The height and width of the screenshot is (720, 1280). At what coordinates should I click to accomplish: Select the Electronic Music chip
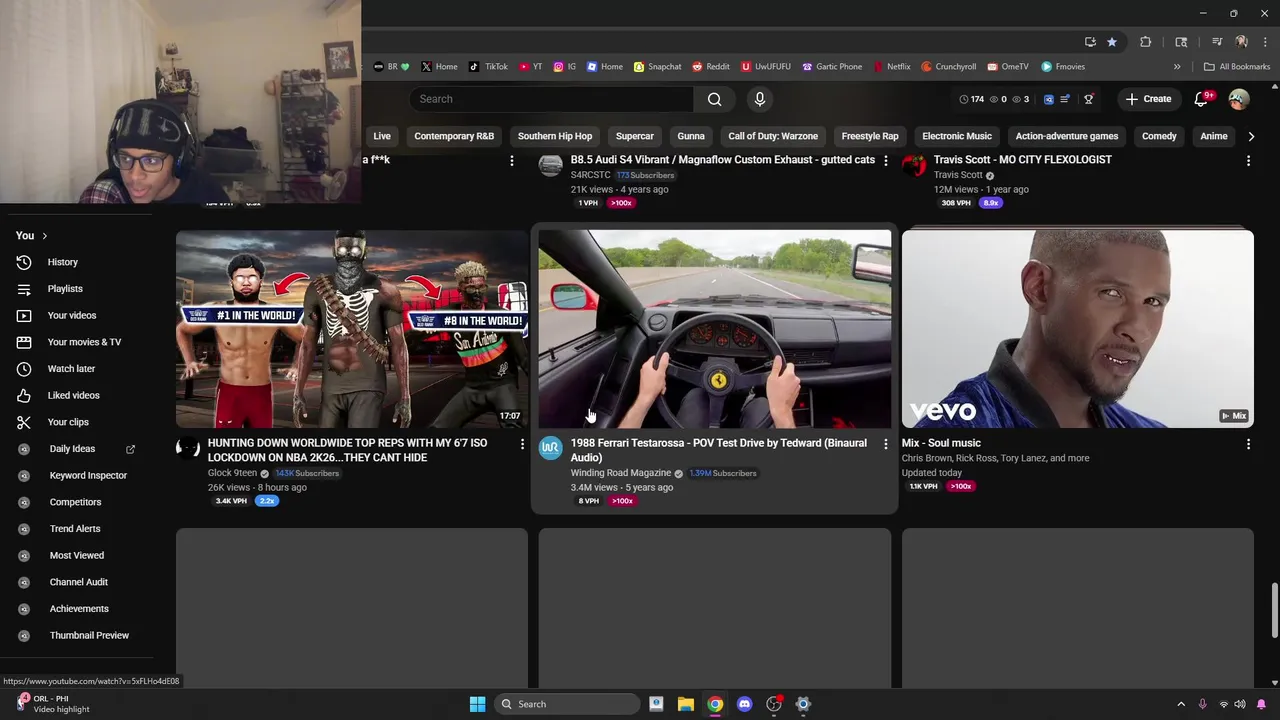(957, 136)
